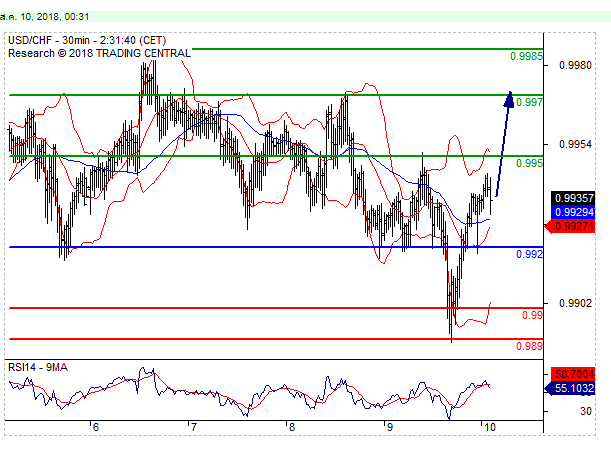Click the red 58.7004 RSI value tag
Viewport: 611px width, 449px height.
click(x=573, y=374)
